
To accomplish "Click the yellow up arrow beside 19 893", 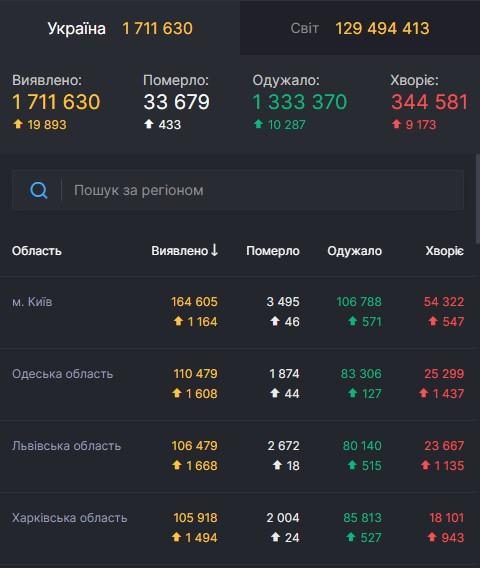I will coord(18,124).
